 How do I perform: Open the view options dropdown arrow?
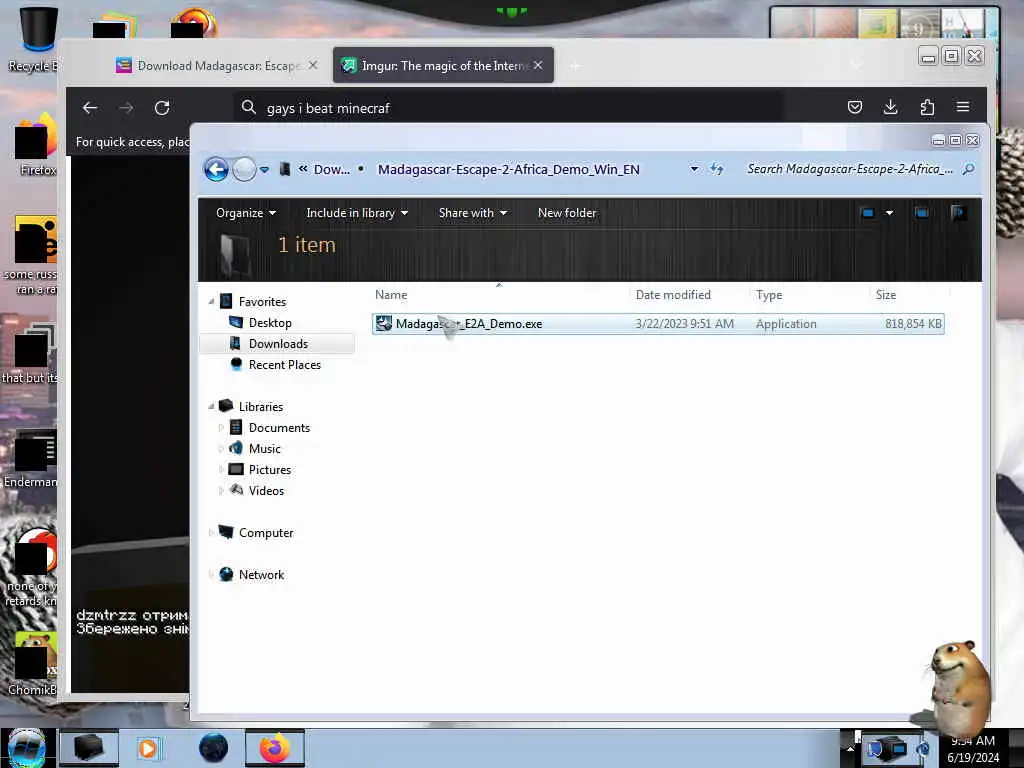click(889, 213)
